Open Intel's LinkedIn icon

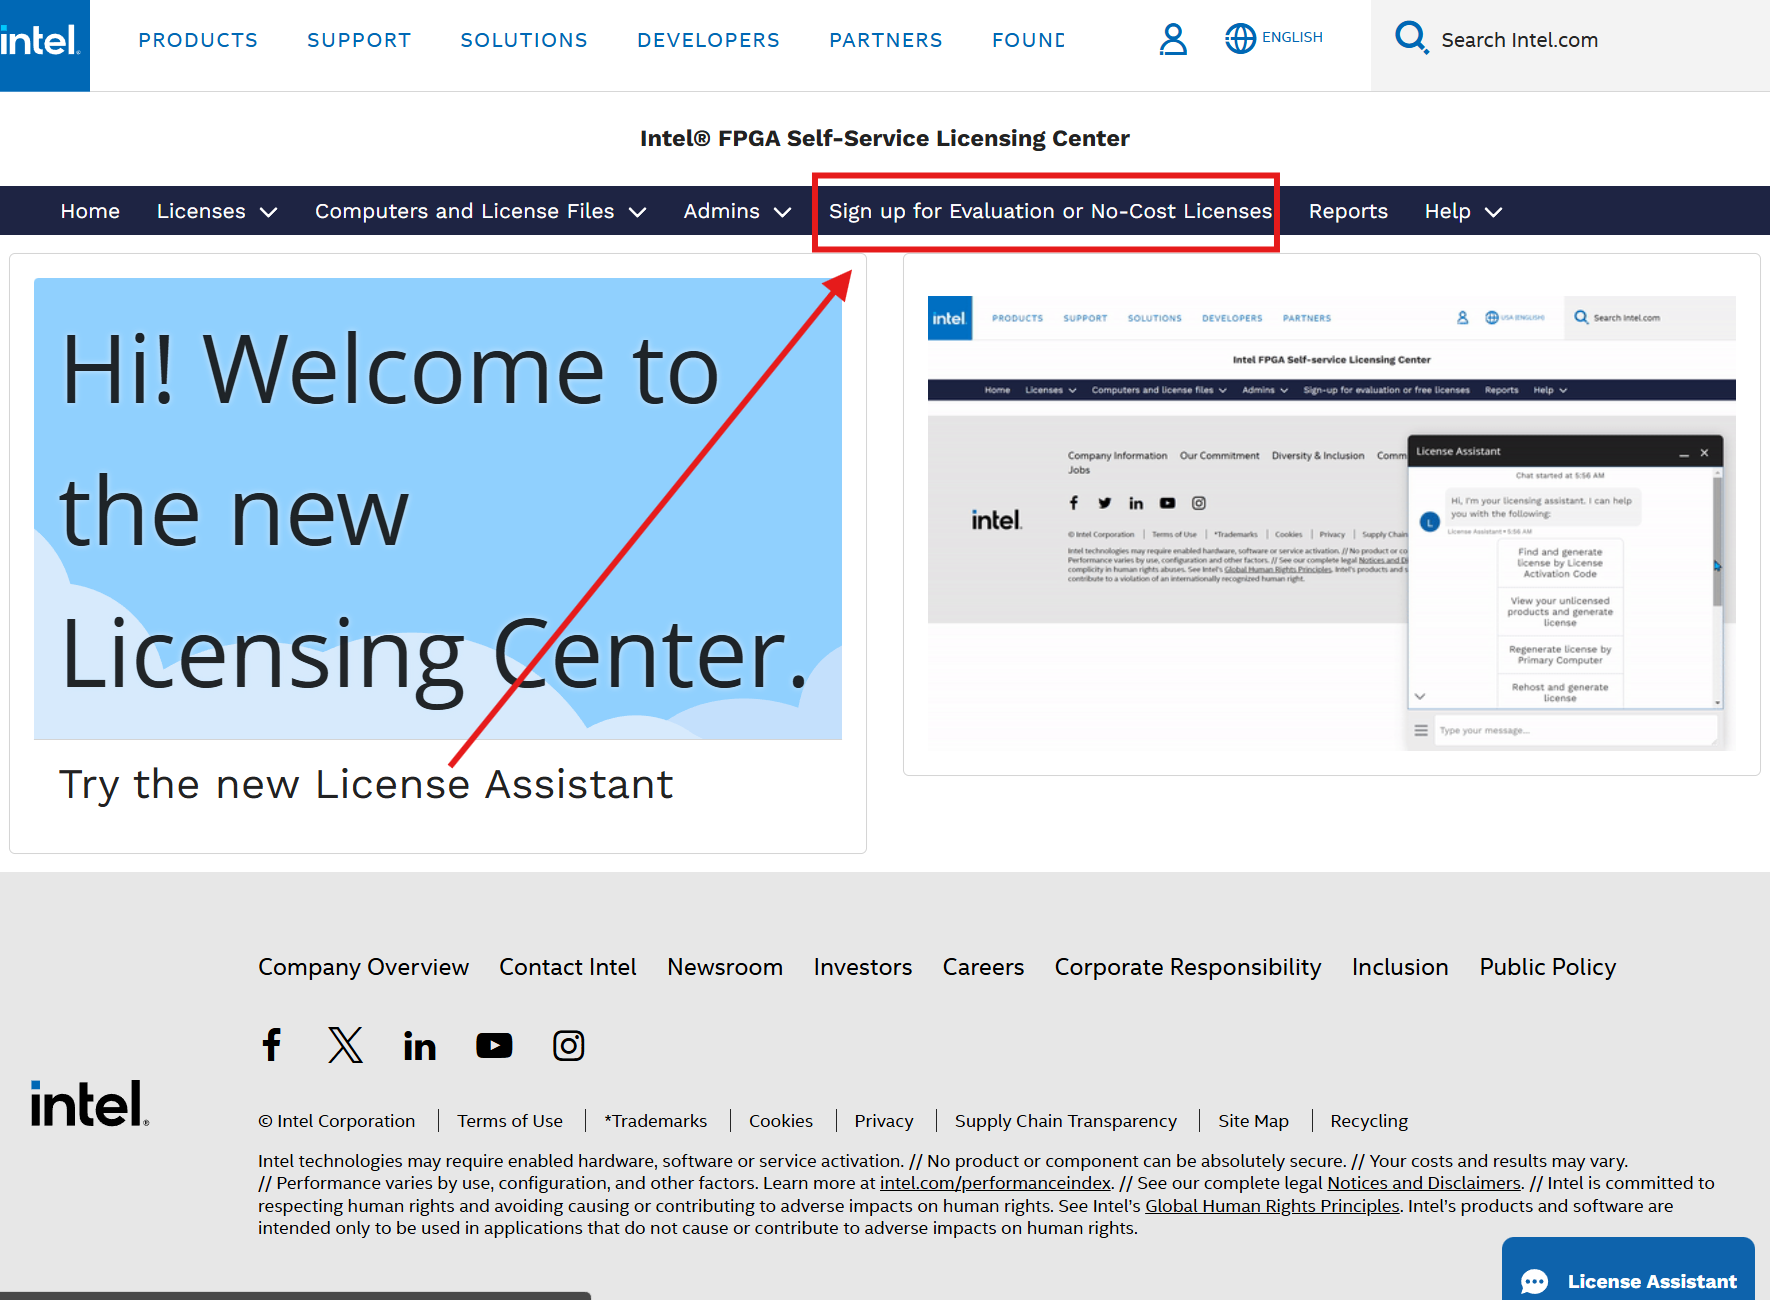[419, 1046]
